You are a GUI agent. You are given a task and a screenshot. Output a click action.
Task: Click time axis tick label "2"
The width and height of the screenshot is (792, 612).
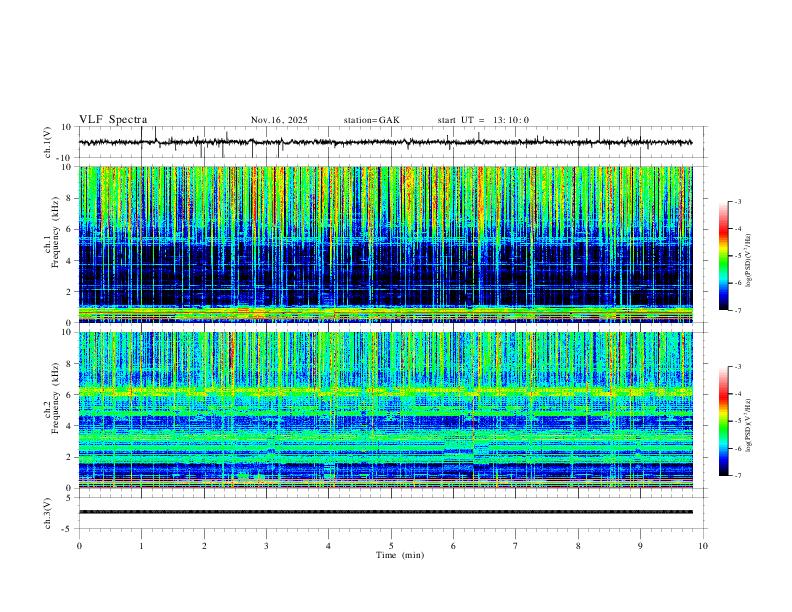(x=204, y=546)
